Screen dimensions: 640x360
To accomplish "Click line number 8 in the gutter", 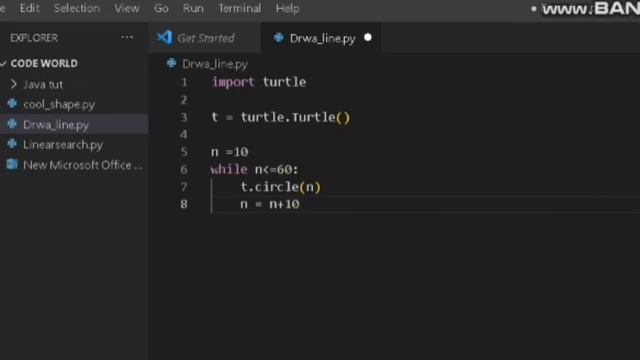I will 184,204.
